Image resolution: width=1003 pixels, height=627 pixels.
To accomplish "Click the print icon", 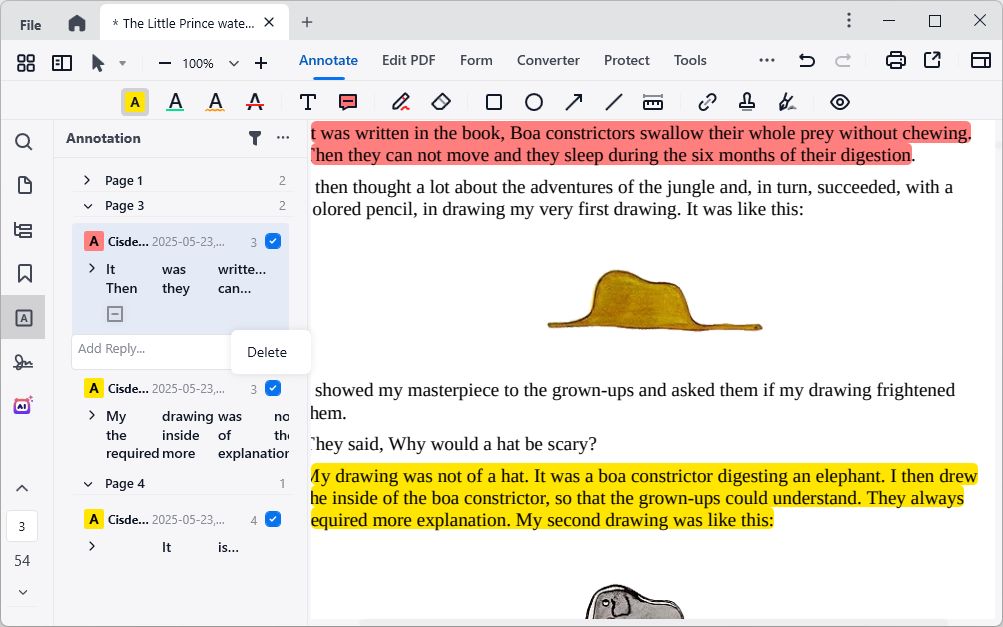I will 896,61.
